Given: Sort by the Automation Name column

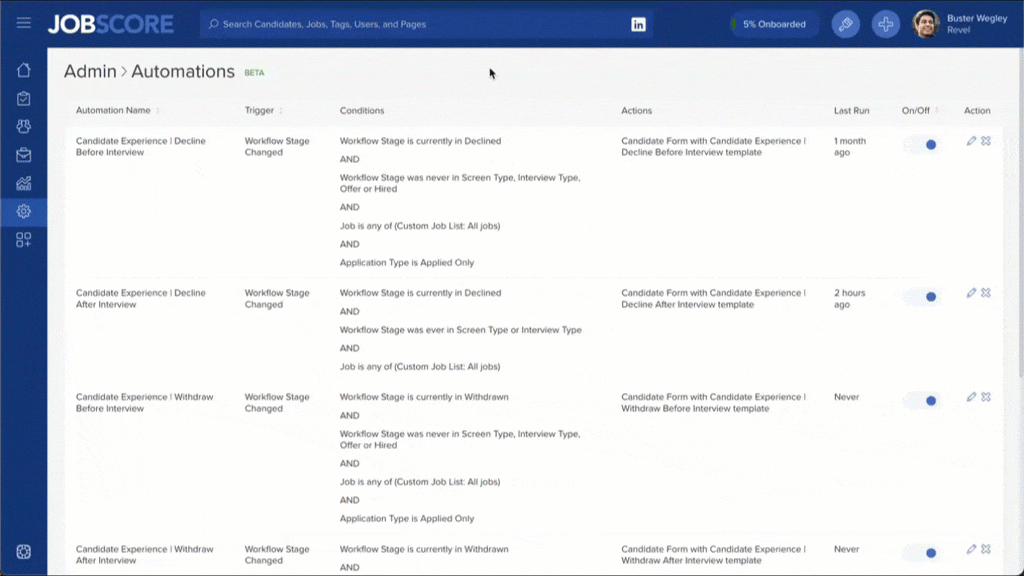Looking at the screenshot, I should tap(114, 111).
